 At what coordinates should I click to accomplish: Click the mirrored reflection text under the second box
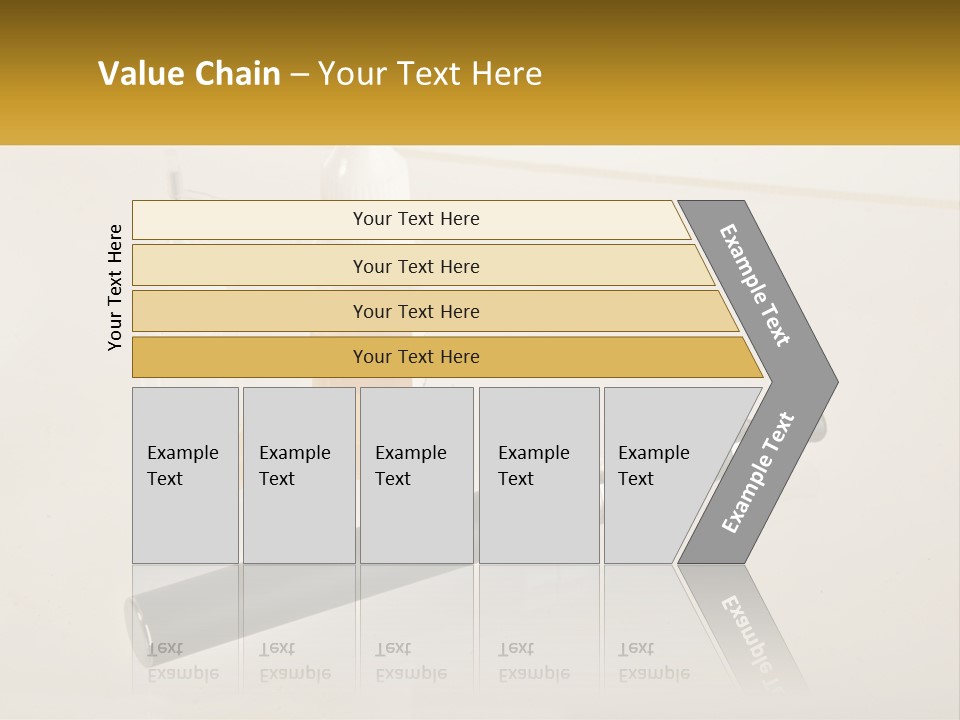(x=295, y=661)
